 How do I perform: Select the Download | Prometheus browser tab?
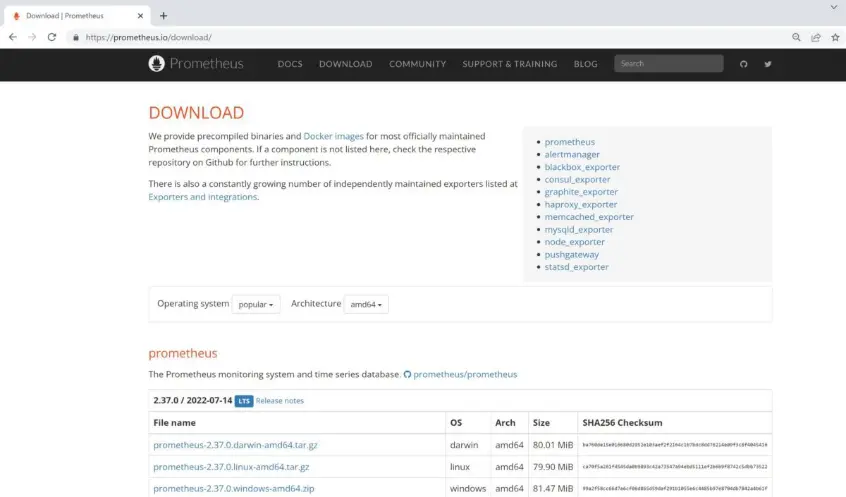tap(77, 16)
